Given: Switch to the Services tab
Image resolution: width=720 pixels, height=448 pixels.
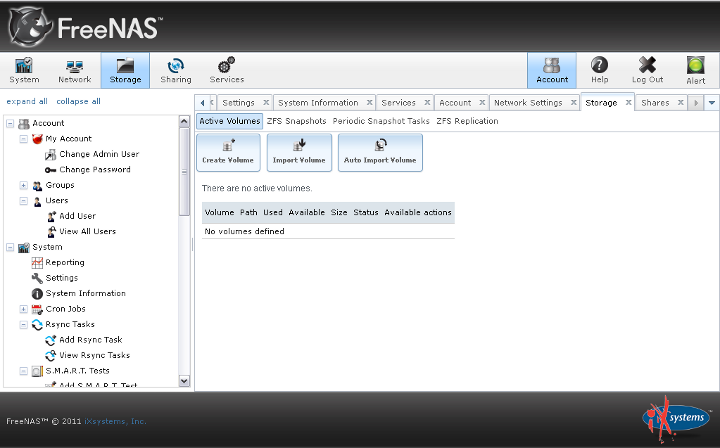Looking at the screenshot, I should click(398, 103).
